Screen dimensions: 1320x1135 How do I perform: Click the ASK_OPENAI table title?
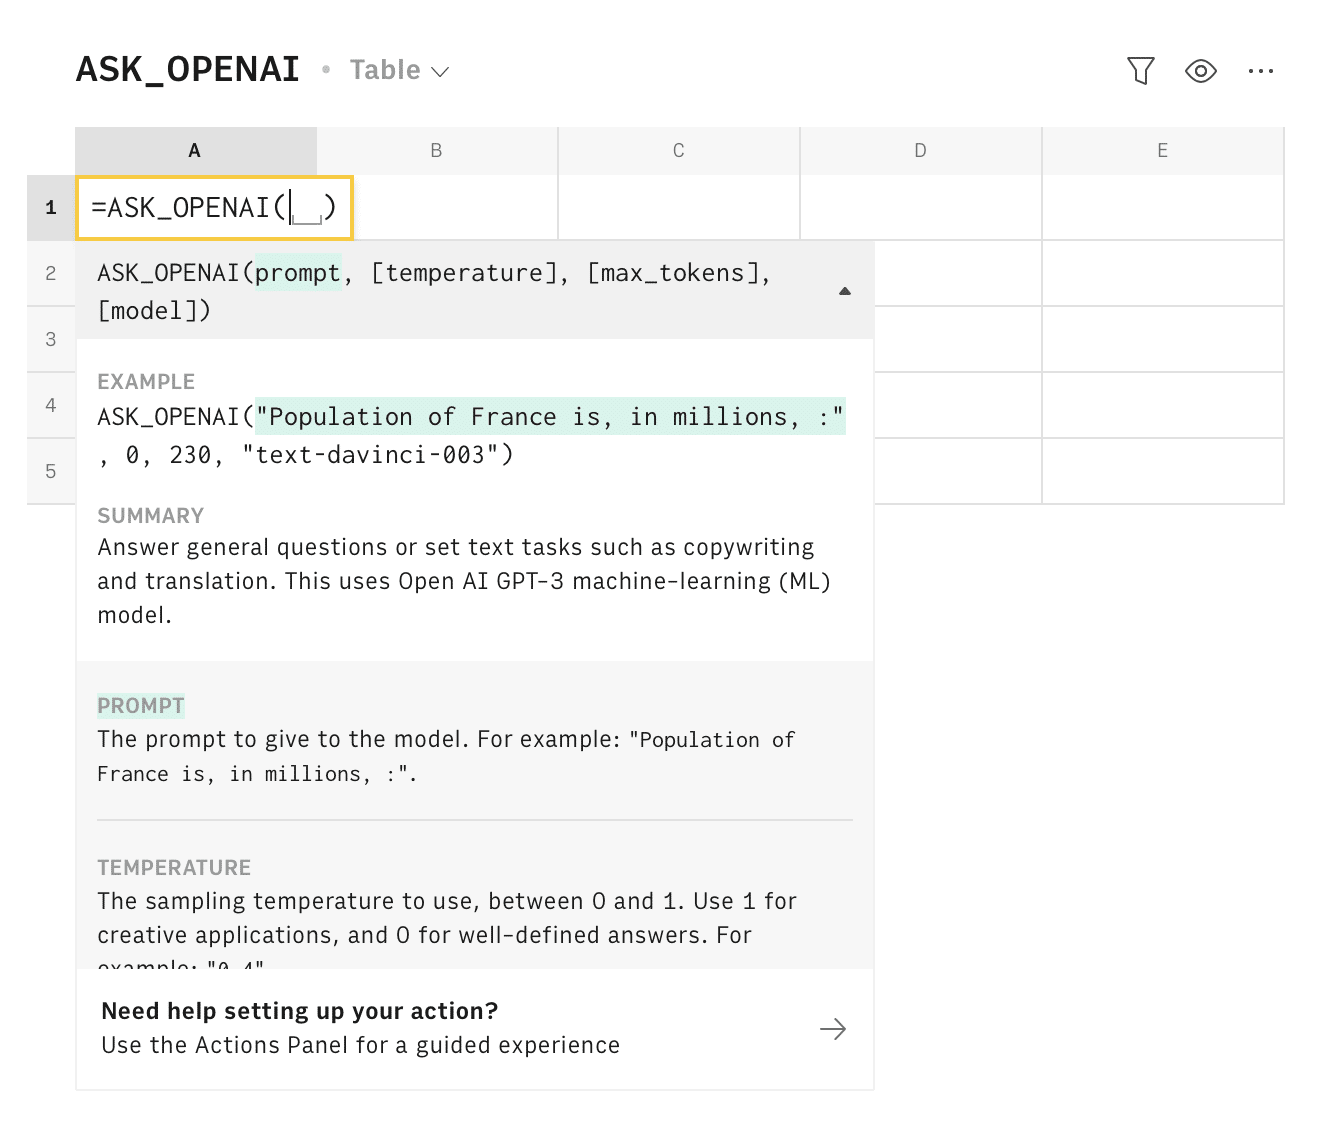187,69
